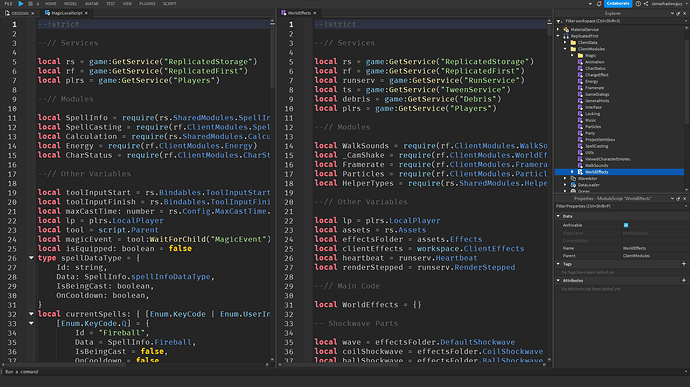
Task: Collapse the currentSpells table fold arrow
Action: [31, 314]
